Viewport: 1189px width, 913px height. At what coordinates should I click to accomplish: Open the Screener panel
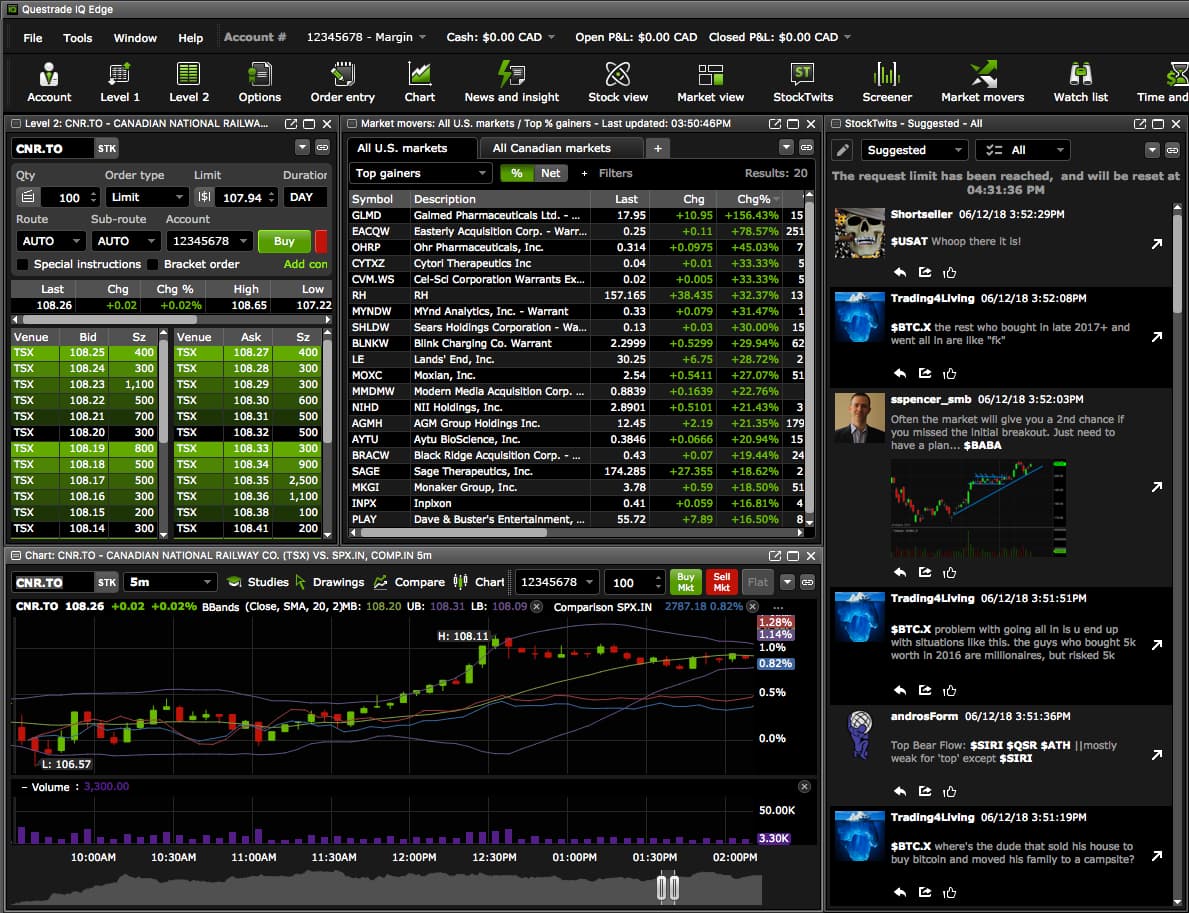pyautogui.click(x=886, y=82)
